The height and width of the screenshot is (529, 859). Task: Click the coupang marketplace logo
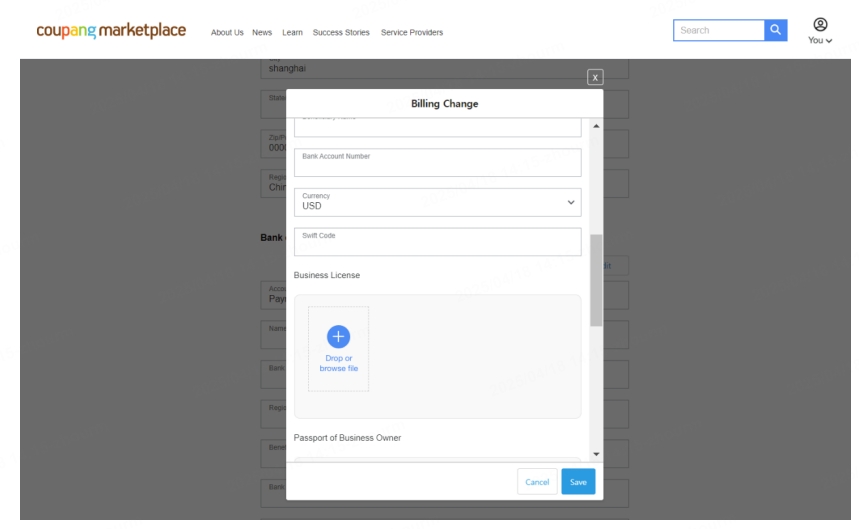point(111,31)
